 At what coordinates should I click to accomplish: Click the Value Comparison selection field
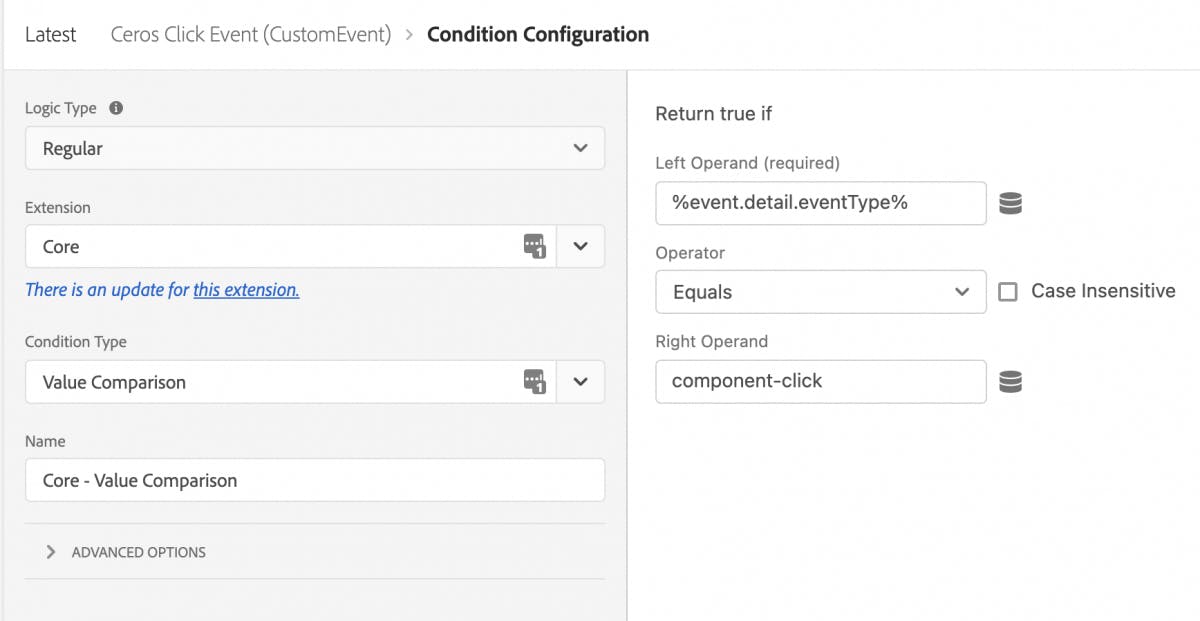(270, 381)
